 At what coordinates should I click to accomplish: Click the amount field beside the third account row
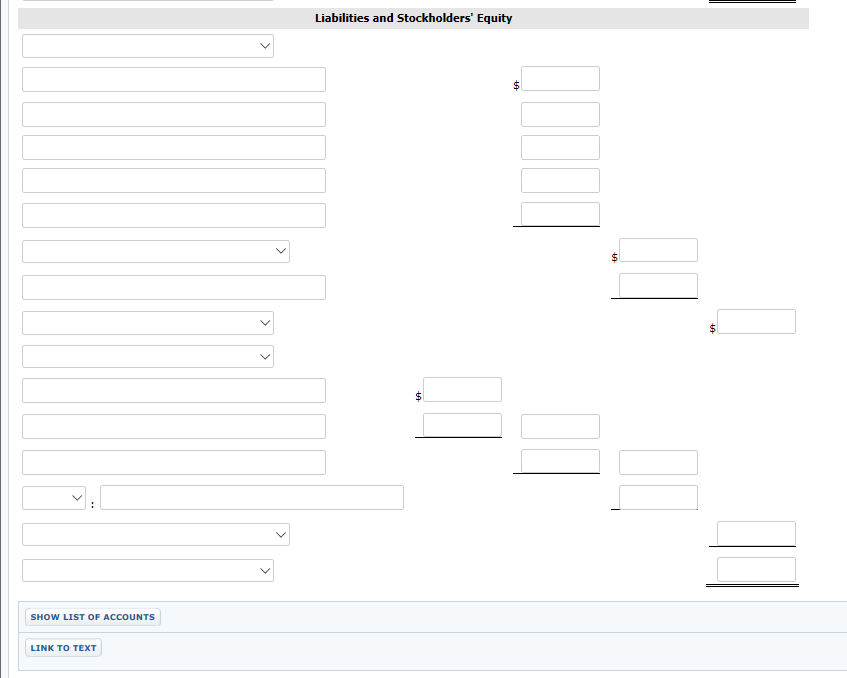pos(560,147)
